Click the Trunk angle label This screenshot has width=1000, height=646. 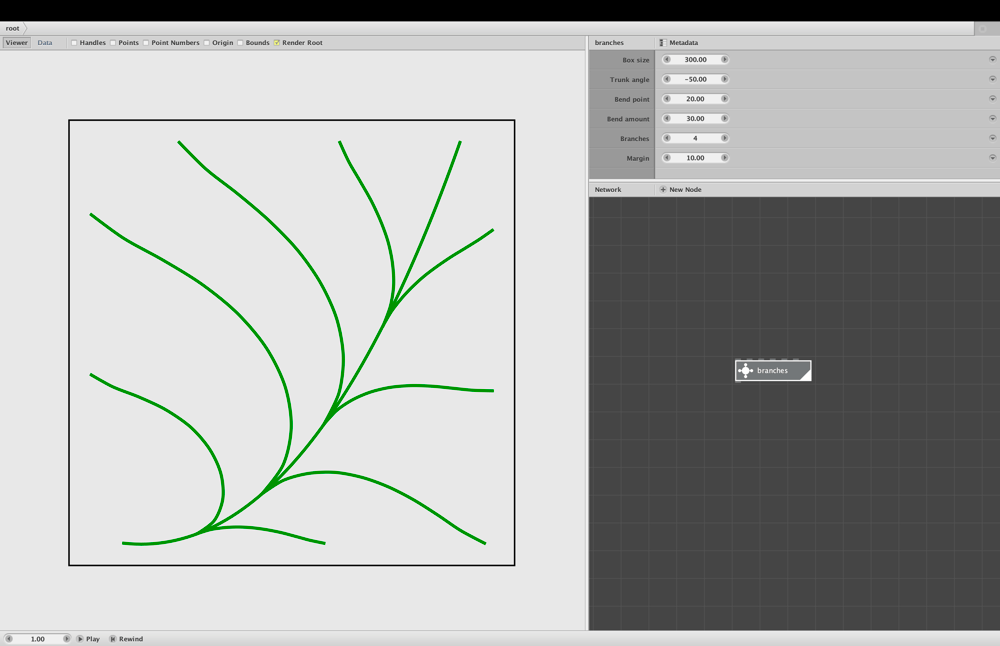pos(629,80)
